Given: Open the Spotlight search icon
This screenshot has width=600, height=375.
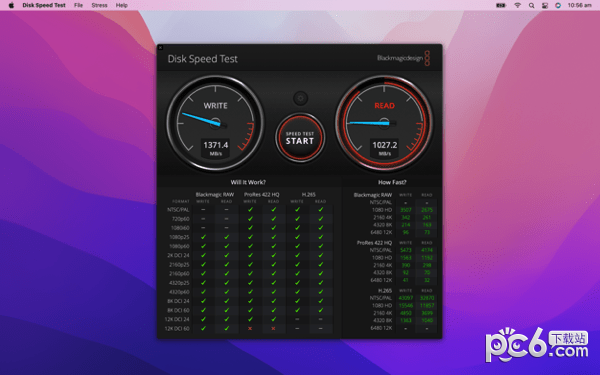Looking at the screenshot, I should tap(532, 5).
